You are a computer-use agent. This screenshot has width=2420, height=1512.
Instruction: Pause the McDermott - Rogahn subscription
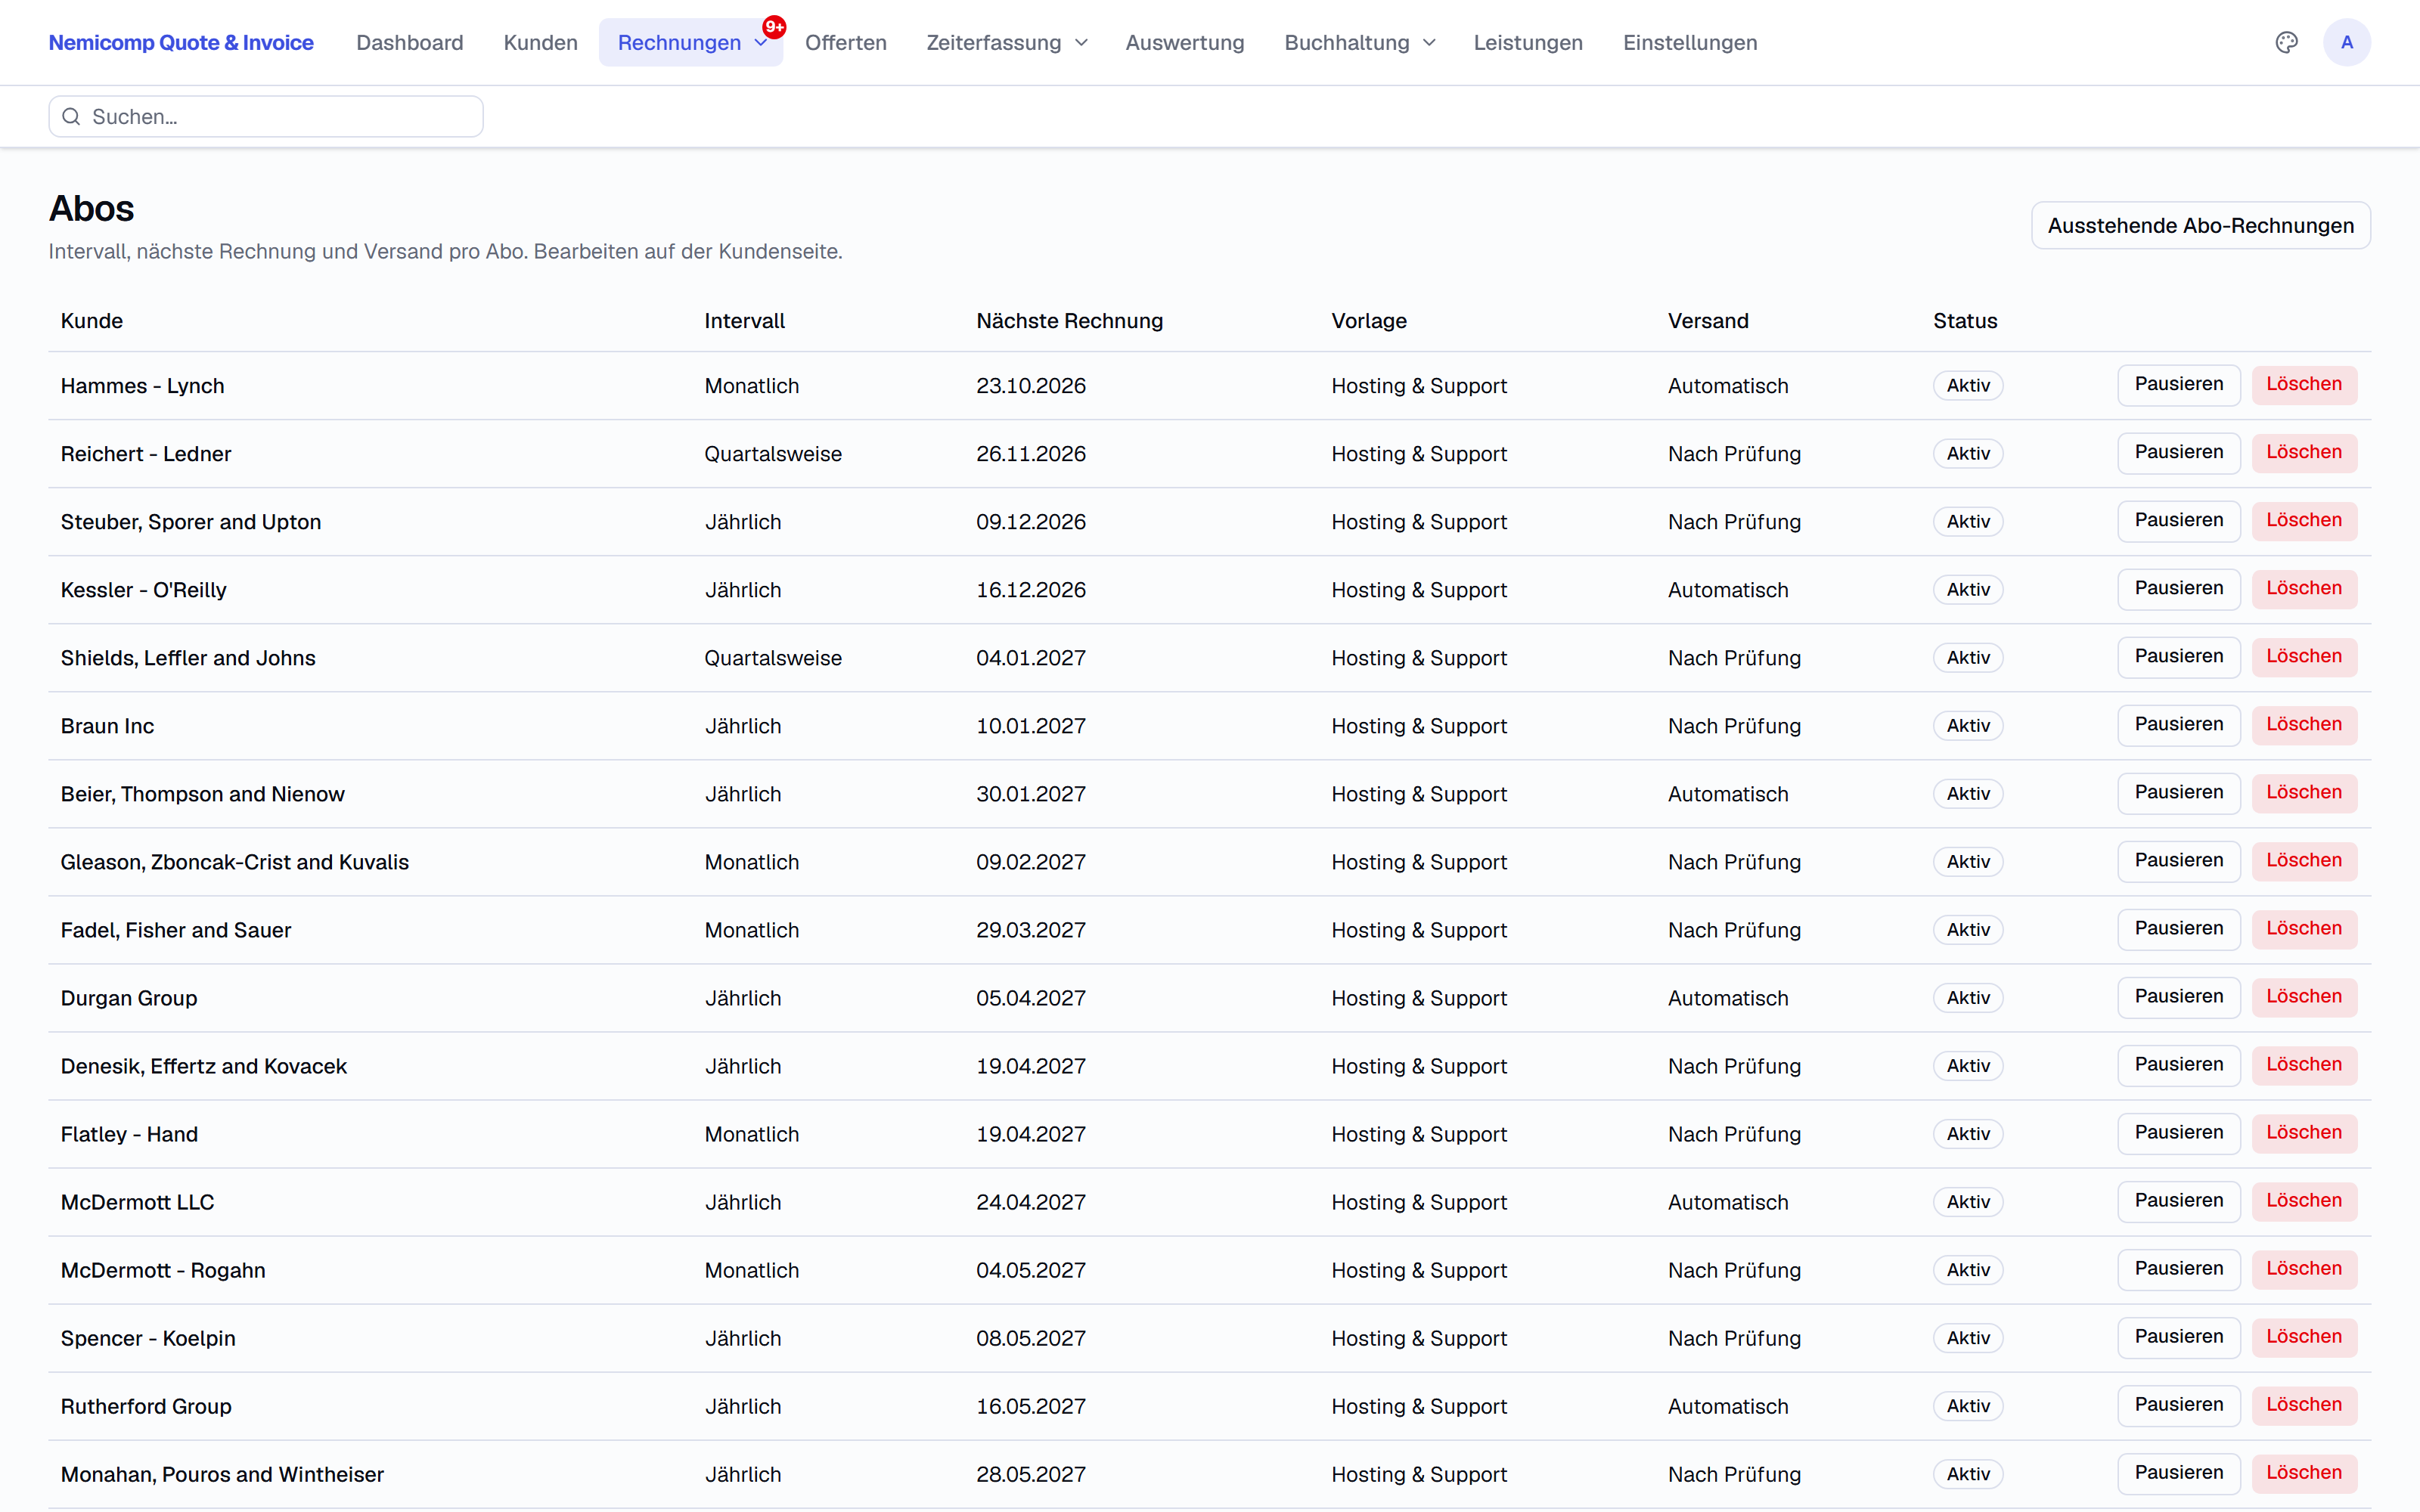[x=2178, y=1269]
